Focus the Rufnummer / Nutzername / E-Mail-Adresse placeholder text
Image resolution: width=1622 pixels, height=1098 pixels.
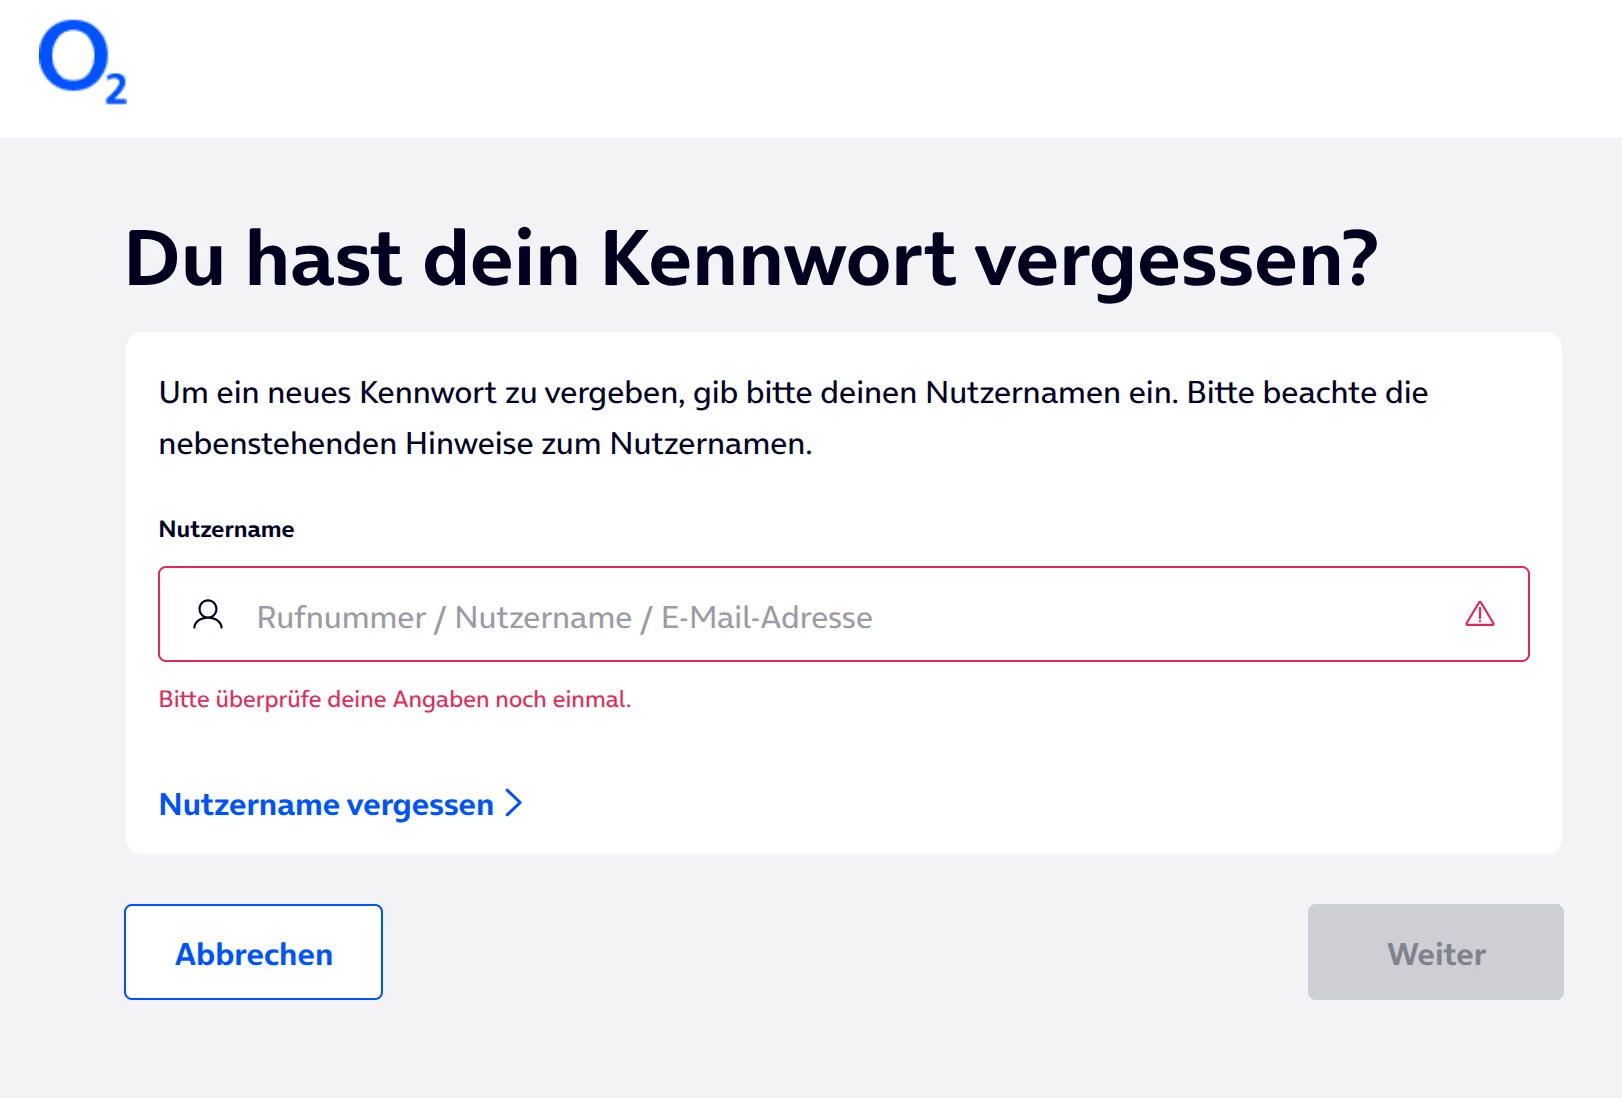564,617
